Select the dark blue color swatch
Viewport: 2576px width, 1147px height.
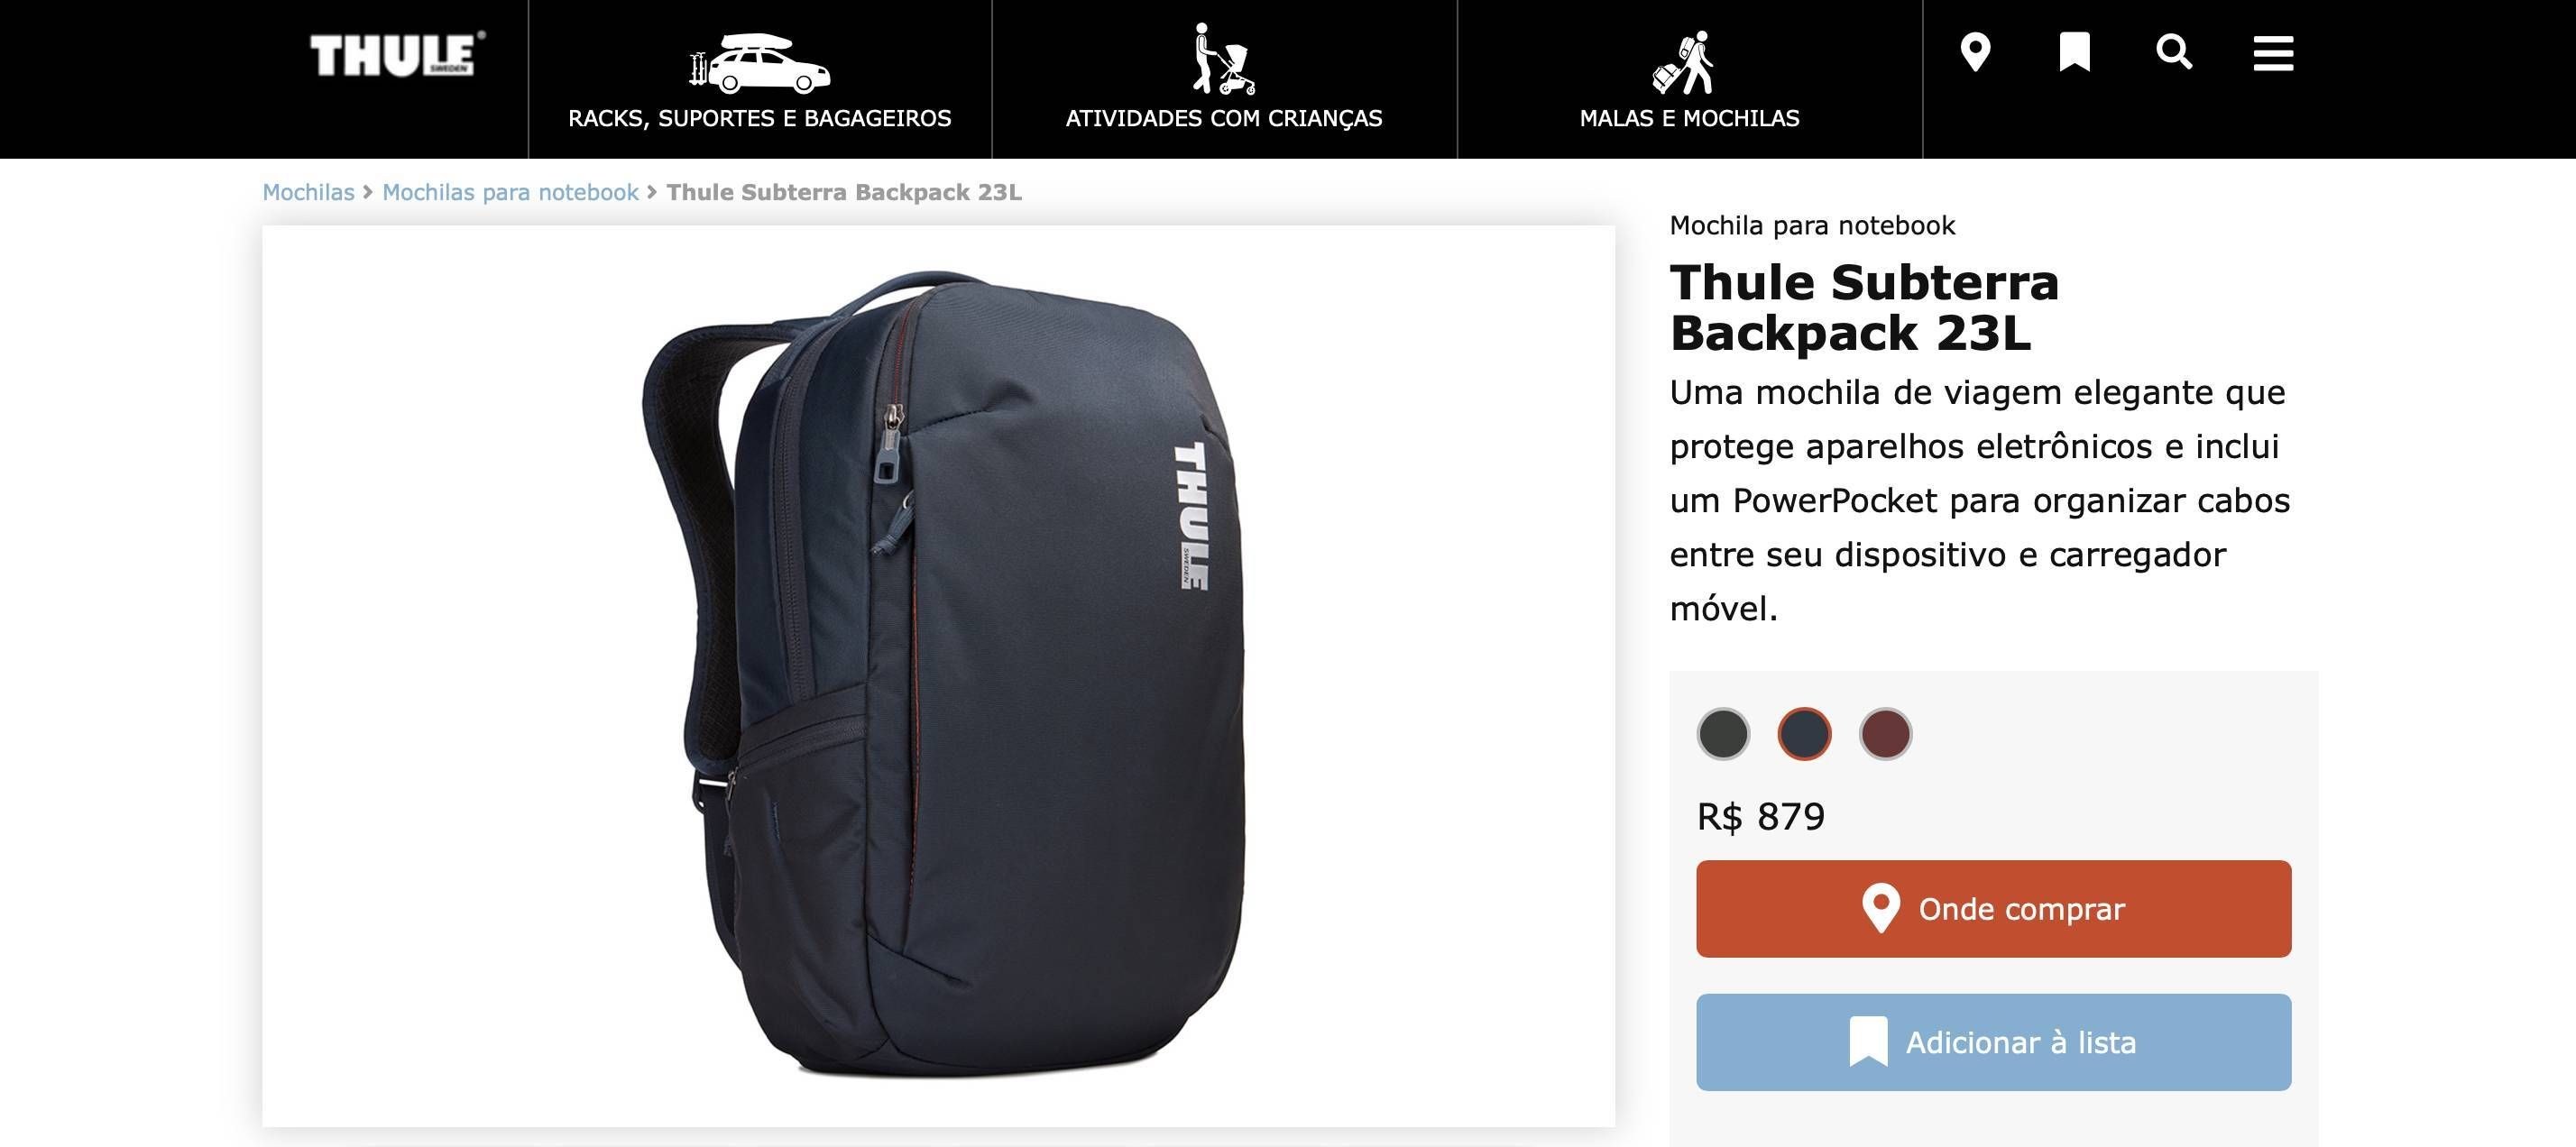[1804, 734]
